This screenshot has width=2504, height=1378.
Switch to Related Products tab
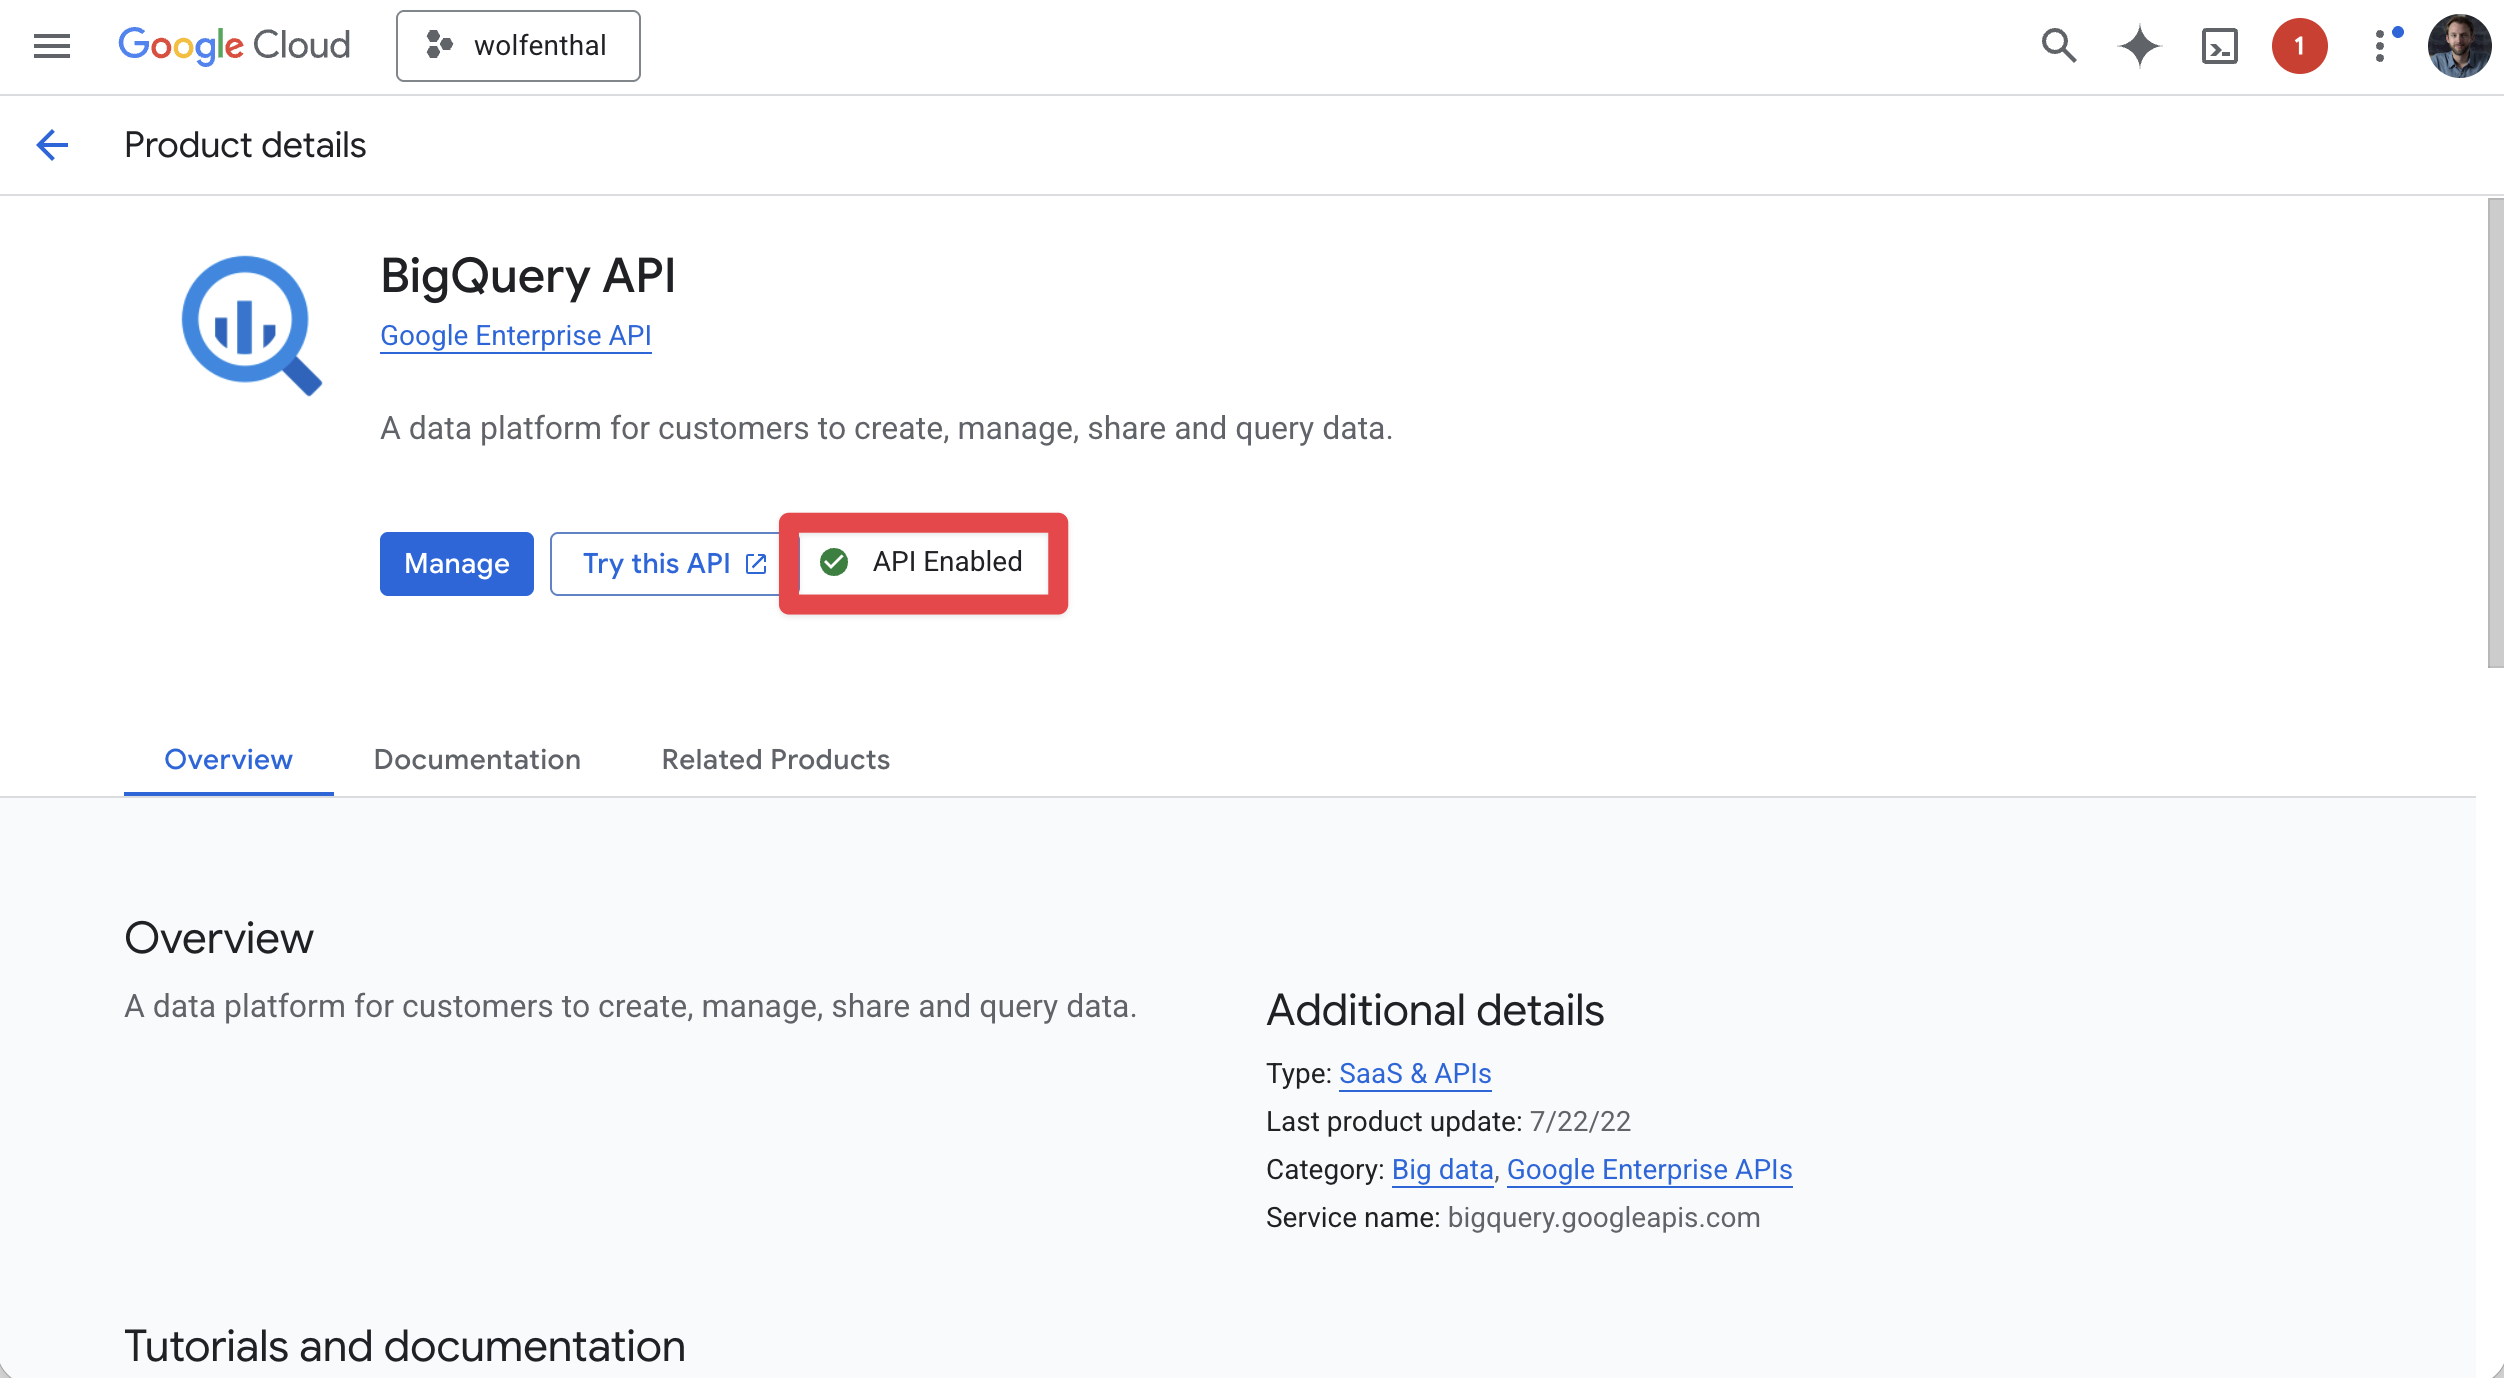click(775, 760)
